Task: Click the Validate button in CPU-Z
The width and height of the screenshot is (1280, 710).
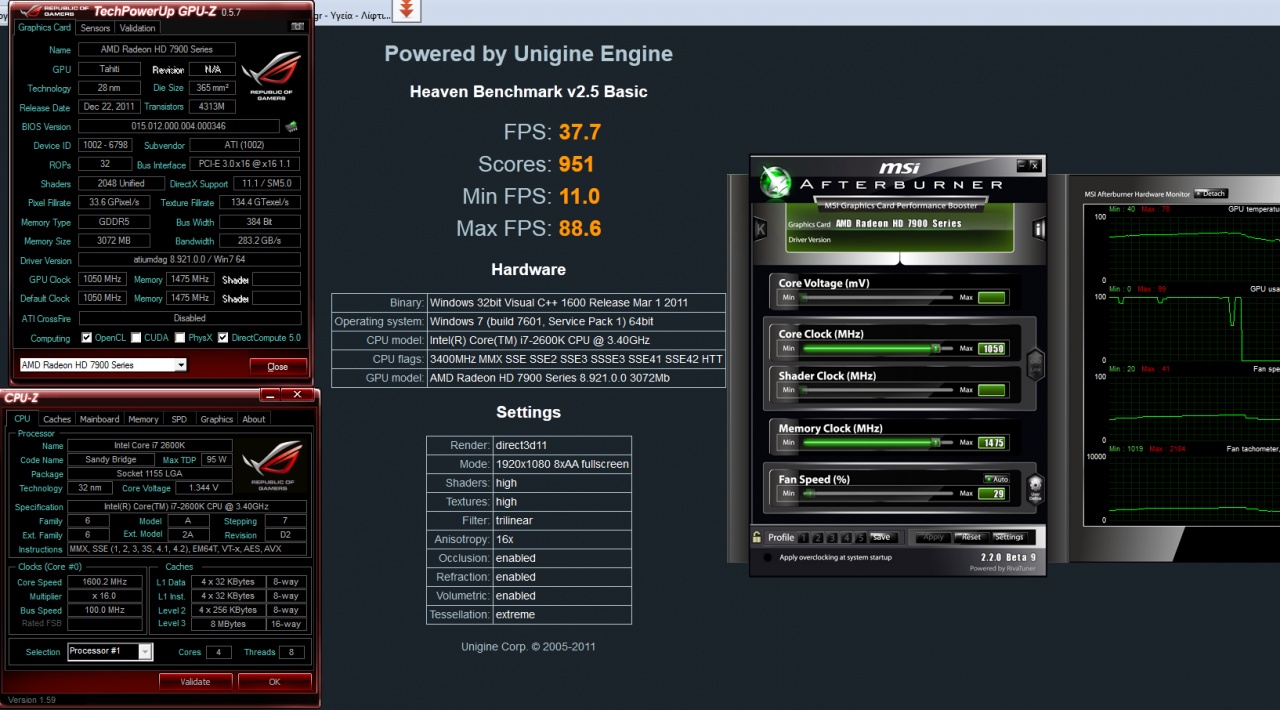Action: [195, 682]
